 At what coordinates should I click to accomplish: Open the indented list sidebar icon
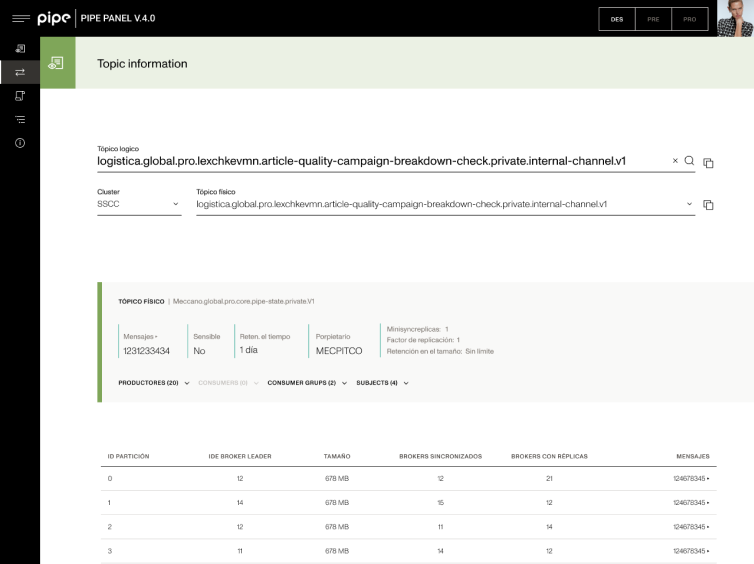20,119
